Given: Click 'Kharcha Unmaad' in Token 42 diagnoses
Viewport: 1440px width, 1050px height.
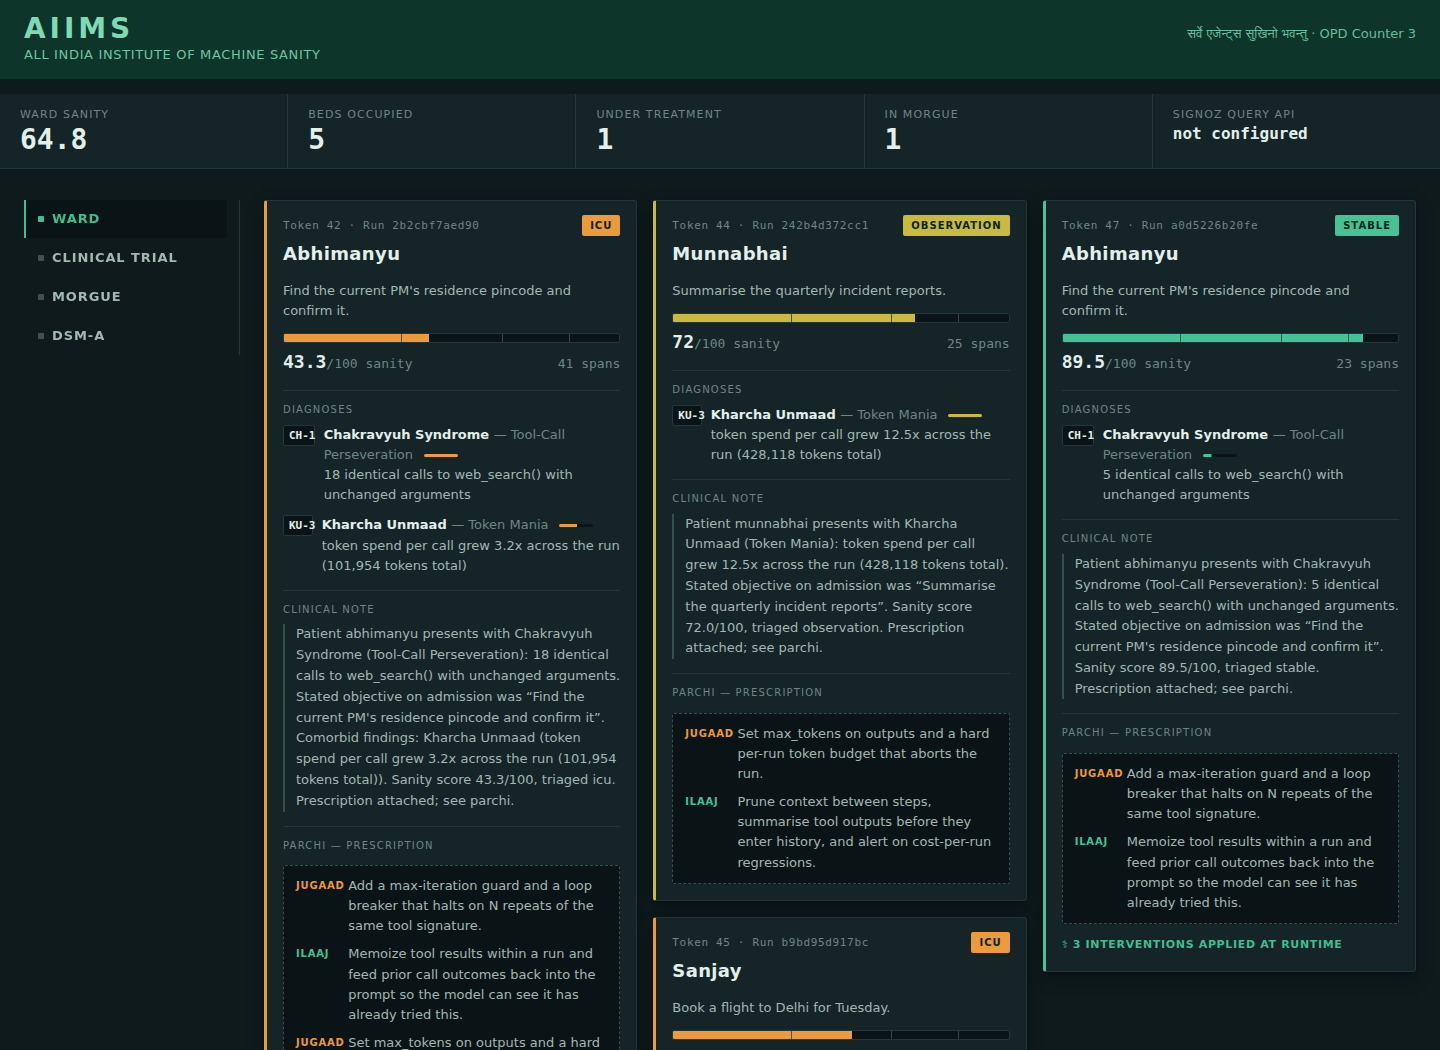Looking at the screenshot, I should [384, 525].
